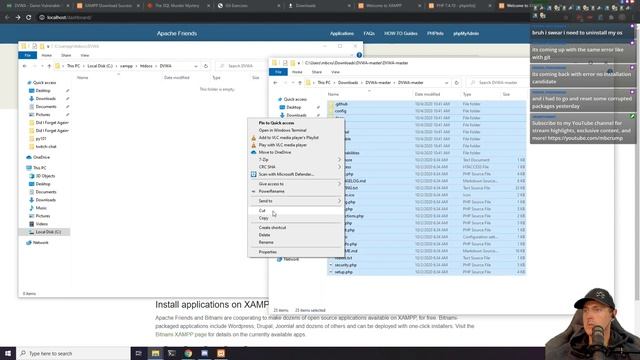Open Applications link in Apache Friends header

[342, 33]
